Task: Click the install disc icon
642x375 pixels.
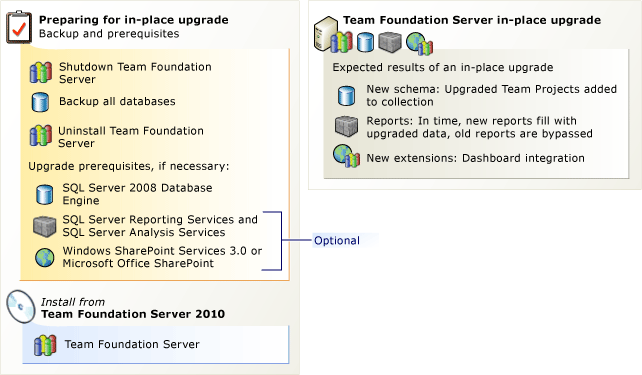Action: point(21,307)
